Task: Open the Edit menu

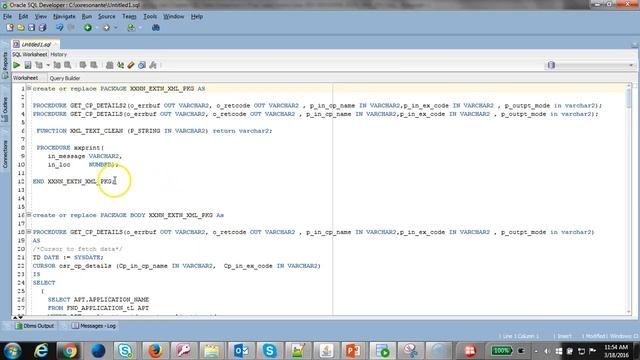Action: tap(23, 17)
